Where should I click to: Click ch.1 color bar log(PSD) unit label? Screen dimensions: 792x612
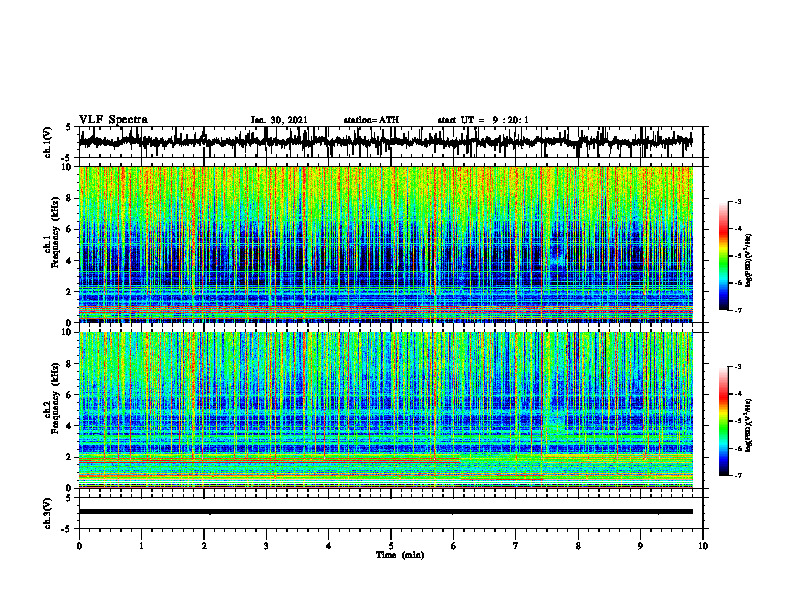pos(749,260)
